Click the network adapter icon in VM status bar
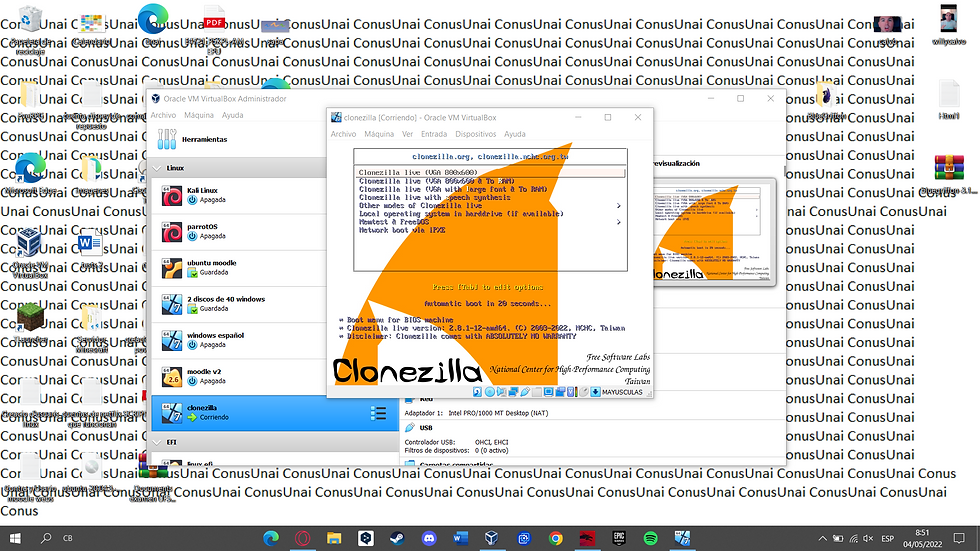Viewport: 980px width, 551px height. [x=513, y=392]
